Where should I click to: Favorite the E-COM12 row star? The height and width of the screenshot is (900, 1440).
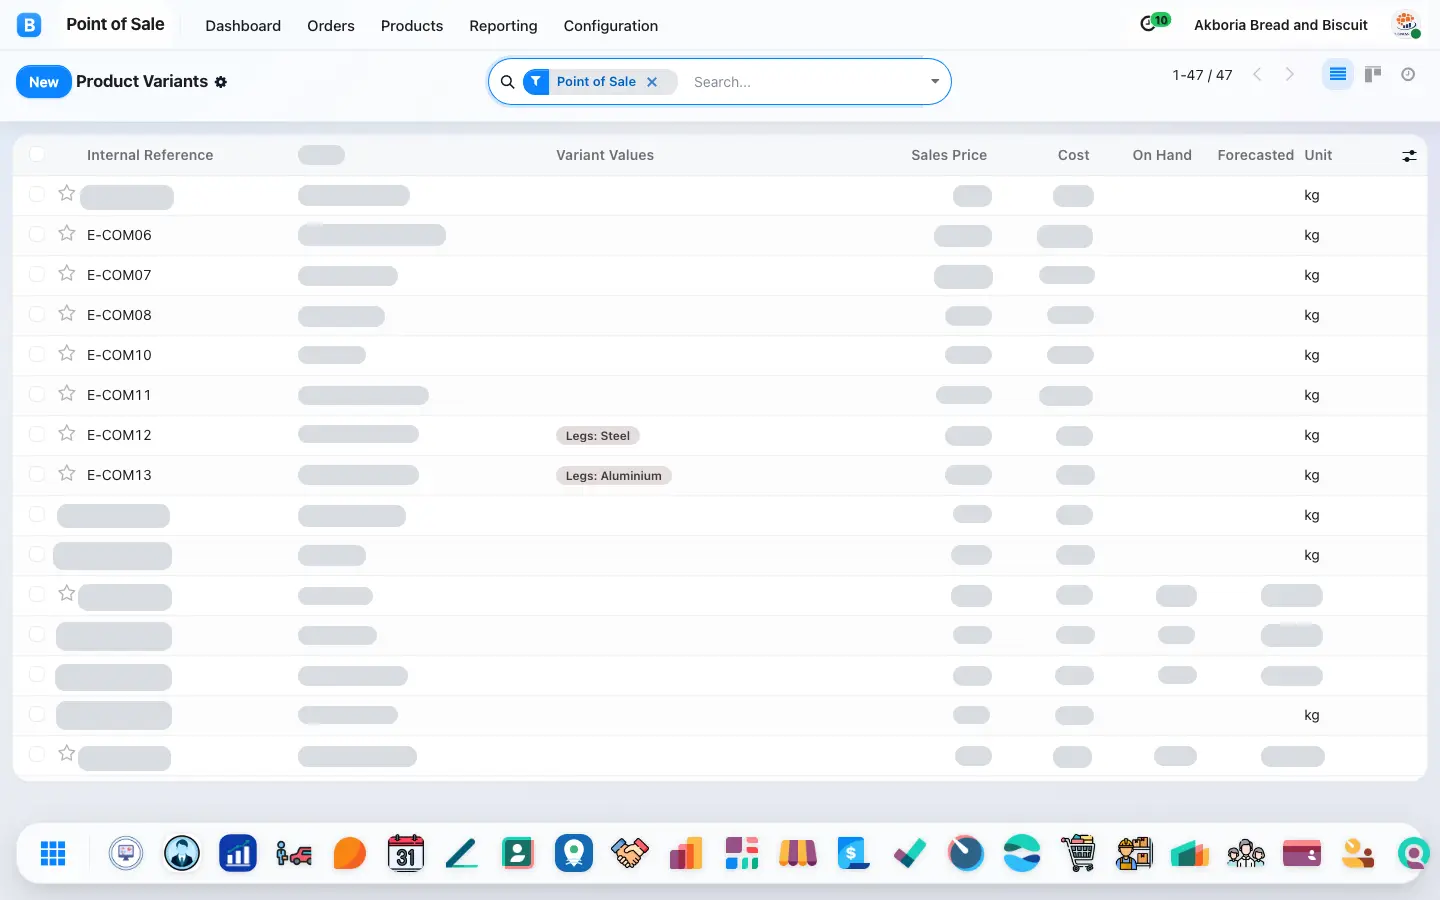click(x=67, y=433)
